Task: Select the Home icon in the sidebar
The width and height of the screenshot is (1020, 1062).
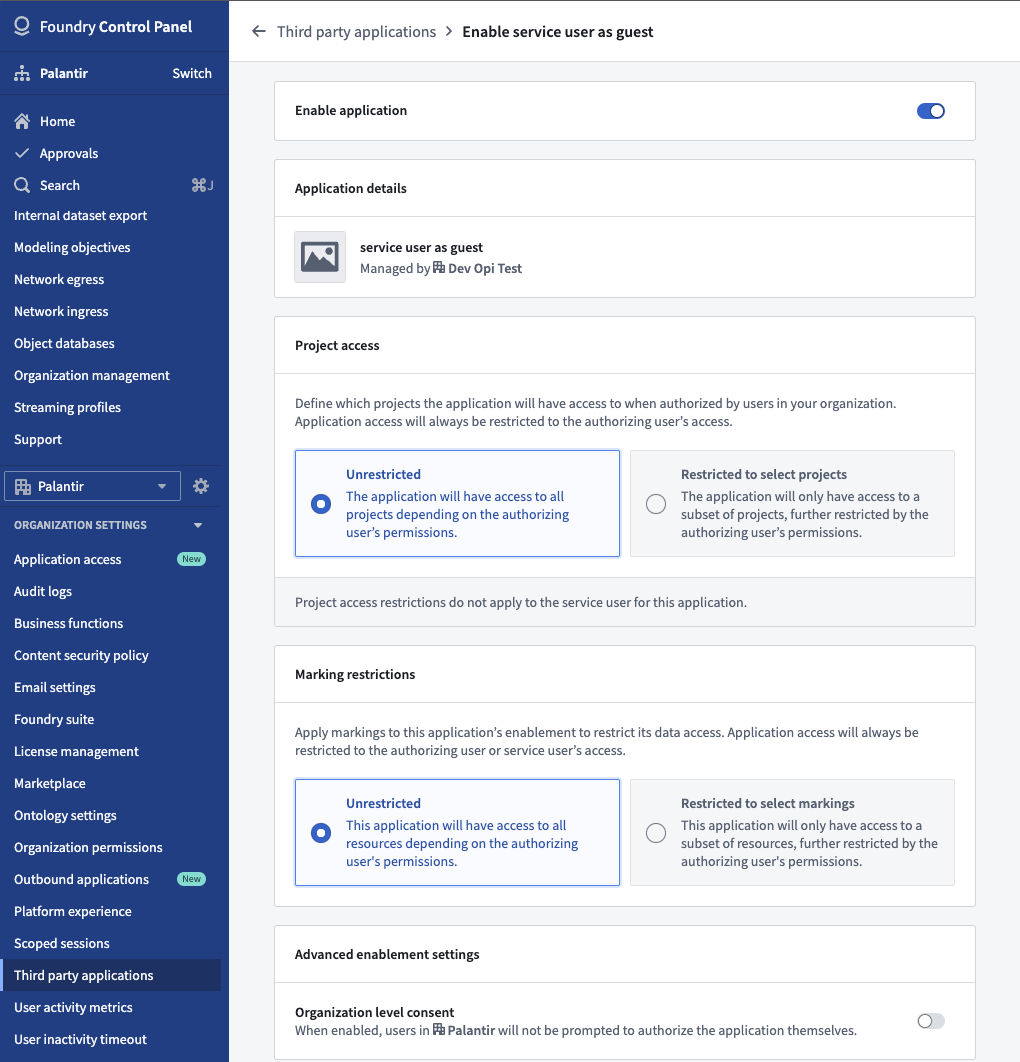Action: click(21, 120)
